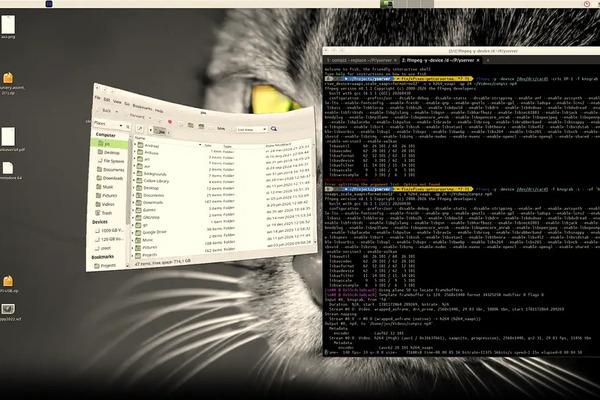Viewport: 600px width, 400px height.
Task: Select Trash in Places sidebar
Action: click(104, 213)
